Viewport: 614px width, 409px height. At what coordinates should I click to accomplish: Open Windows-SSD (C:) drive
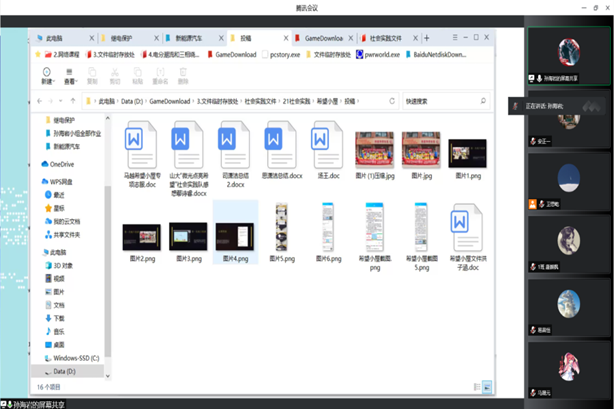point(76,357)
